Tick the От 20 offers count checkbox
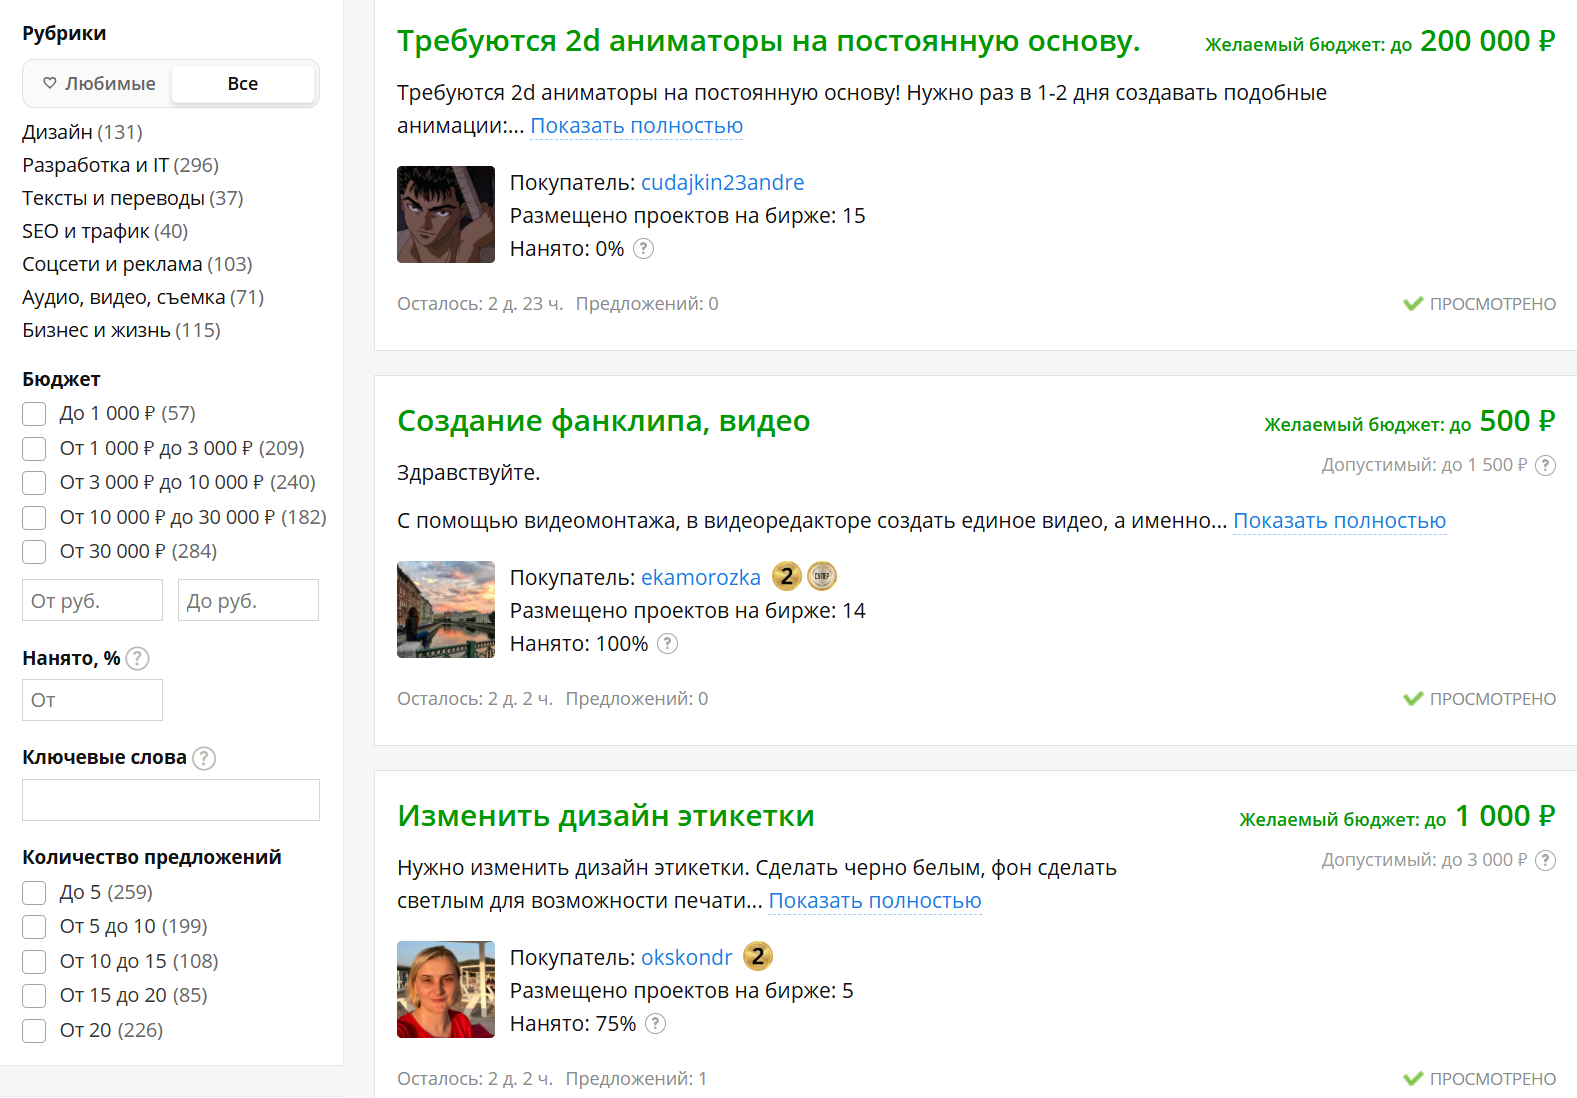Viewport: 1577px width, 1098px height. pyautogui.click(x=34, y=1031)
